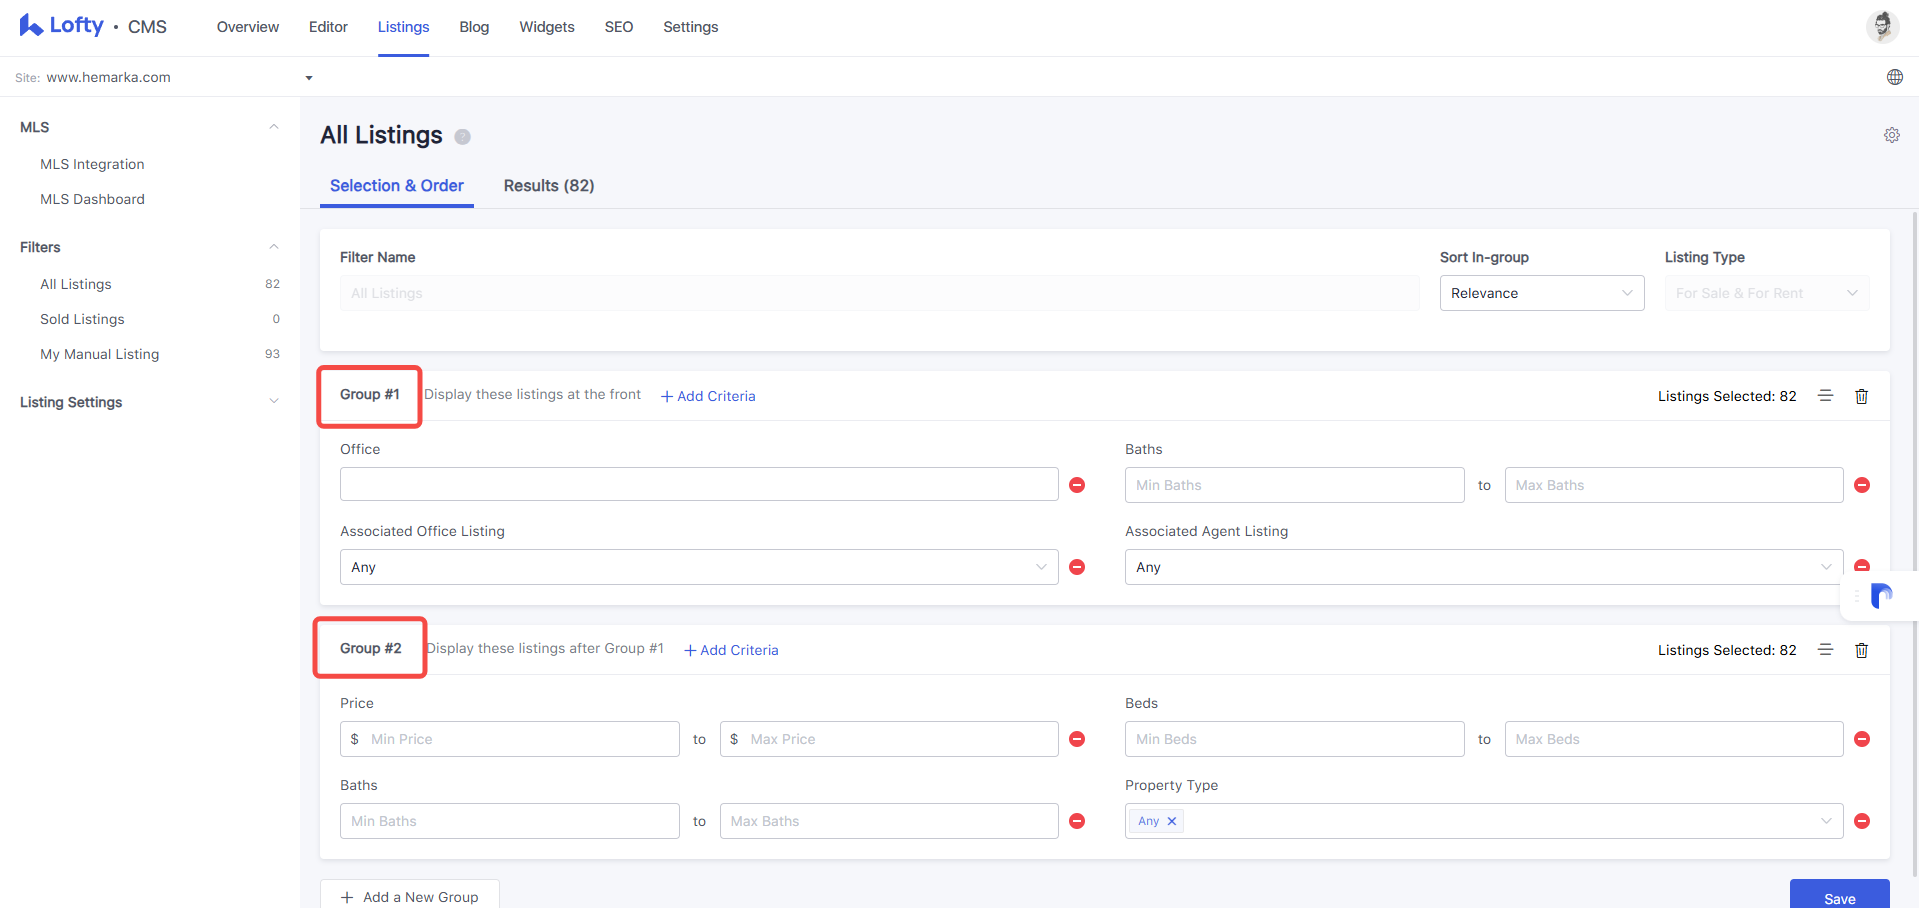Image resolution: width=1919 pixels, height=908 pixels.
Task: Remove the Baths criteria in Group #1
Action: 1861,485
